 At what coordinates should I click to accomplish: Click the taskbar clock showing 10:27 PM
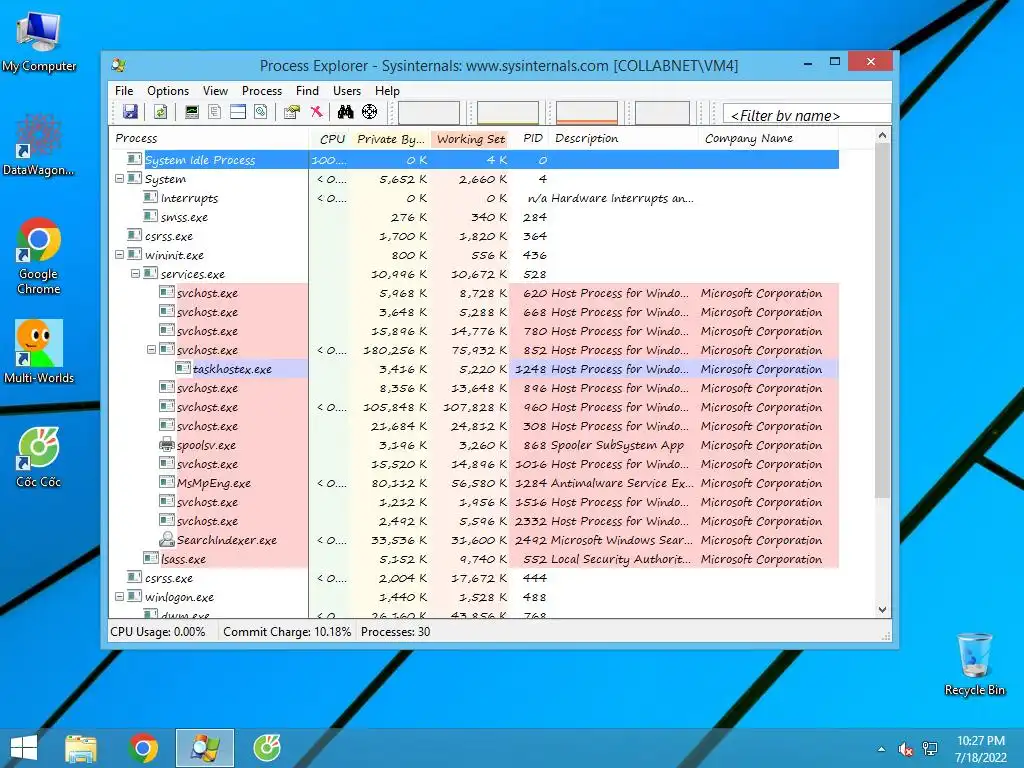click(x=980, y=749)
